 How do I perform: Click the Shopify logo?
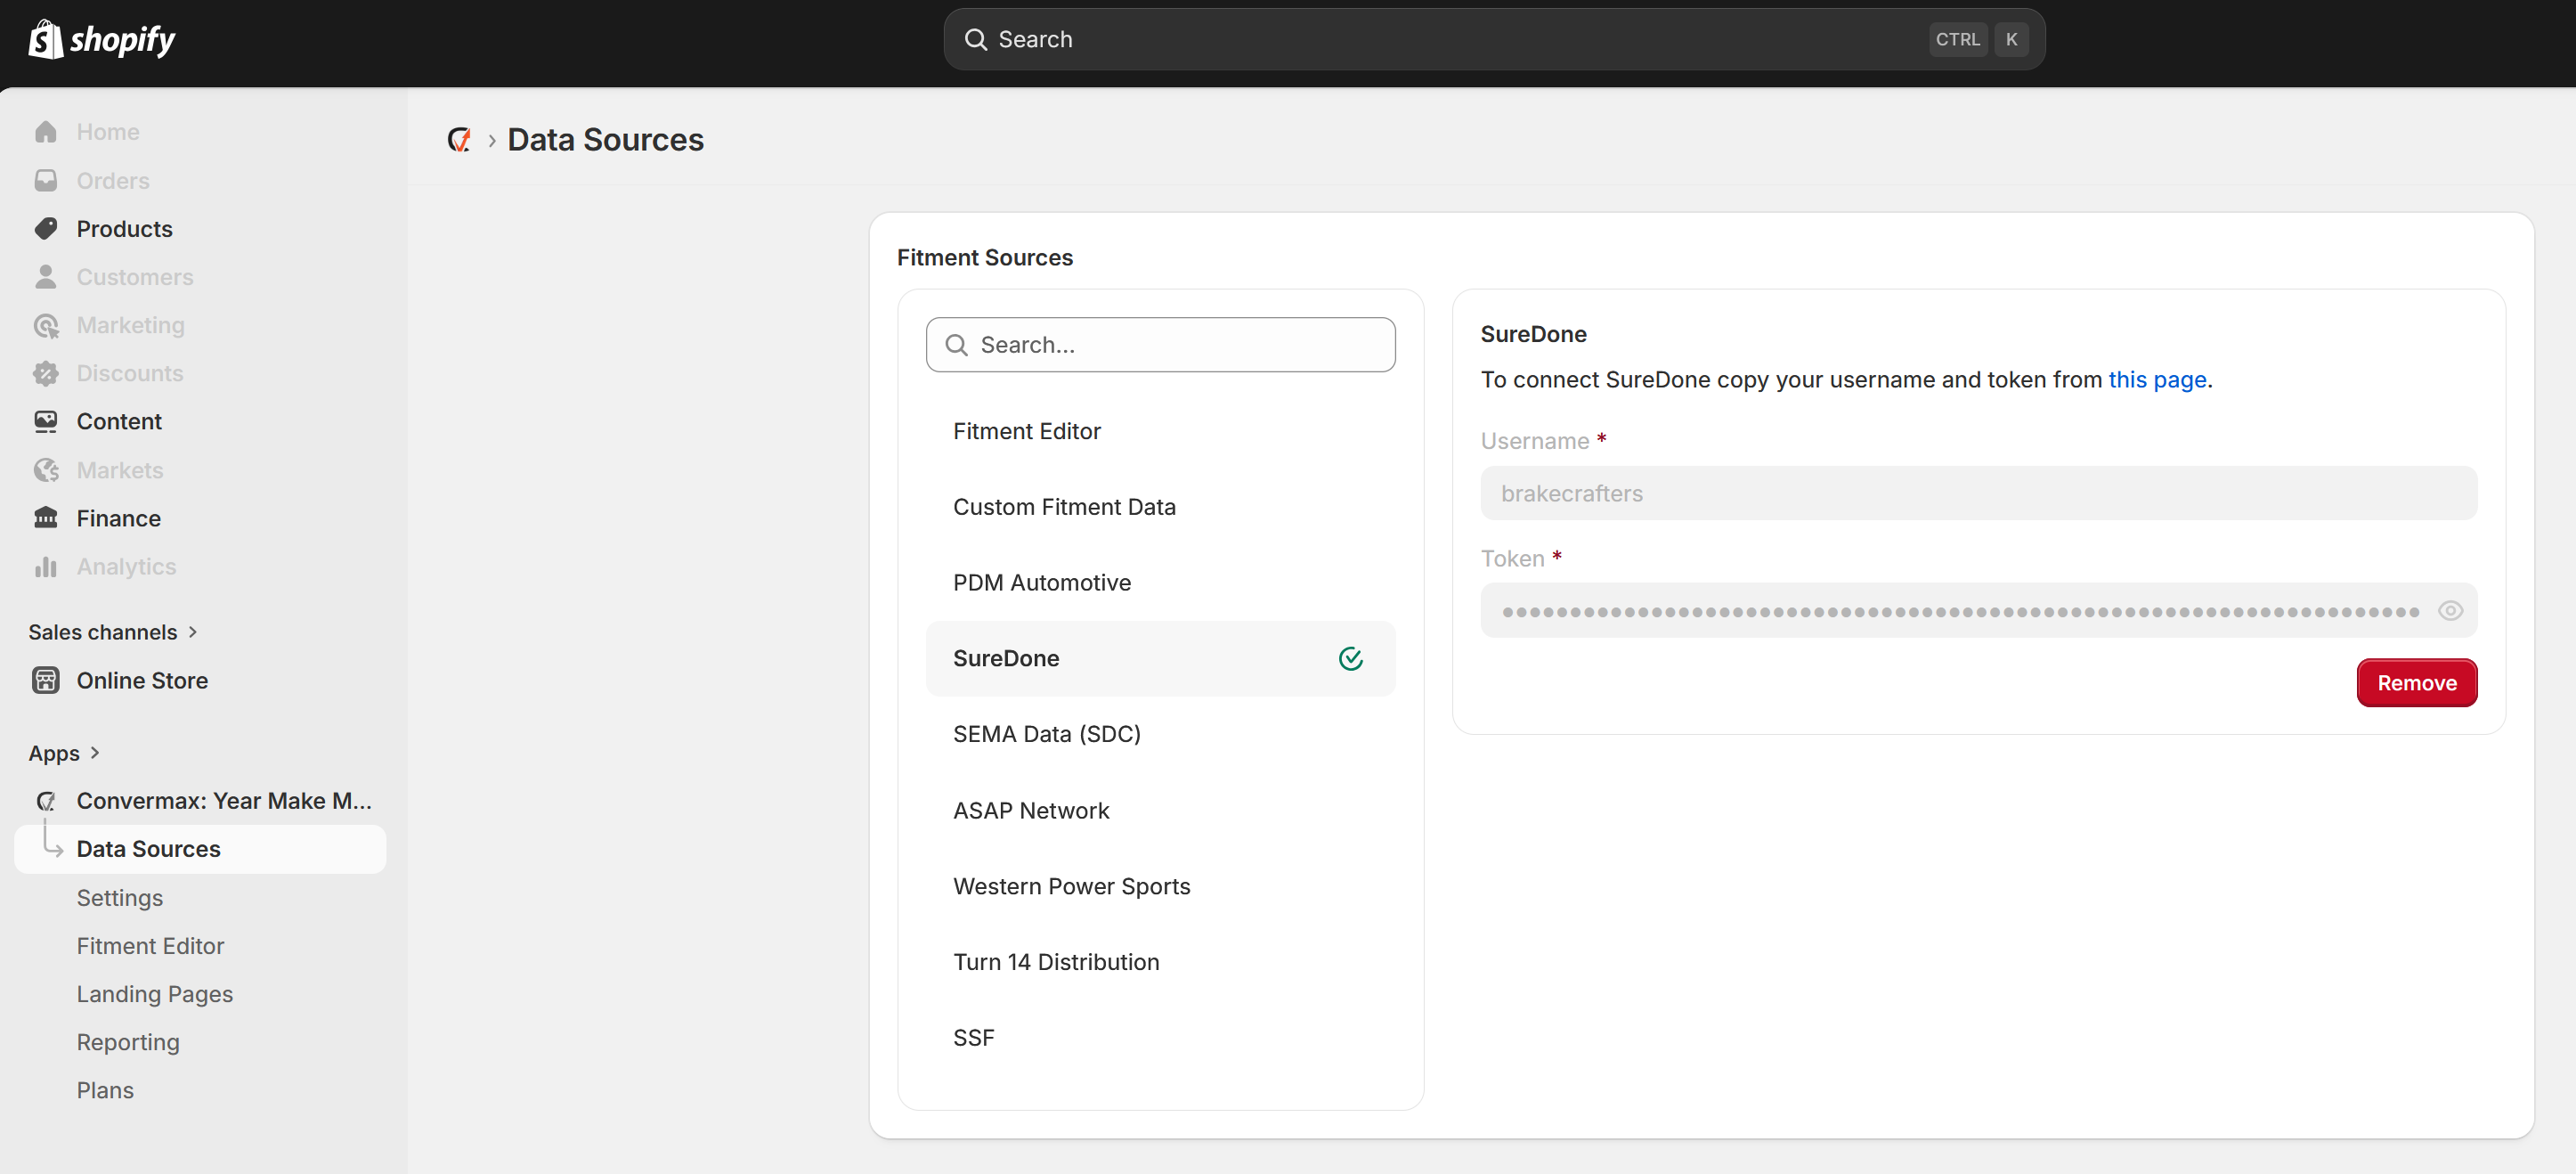coord(102,40)
